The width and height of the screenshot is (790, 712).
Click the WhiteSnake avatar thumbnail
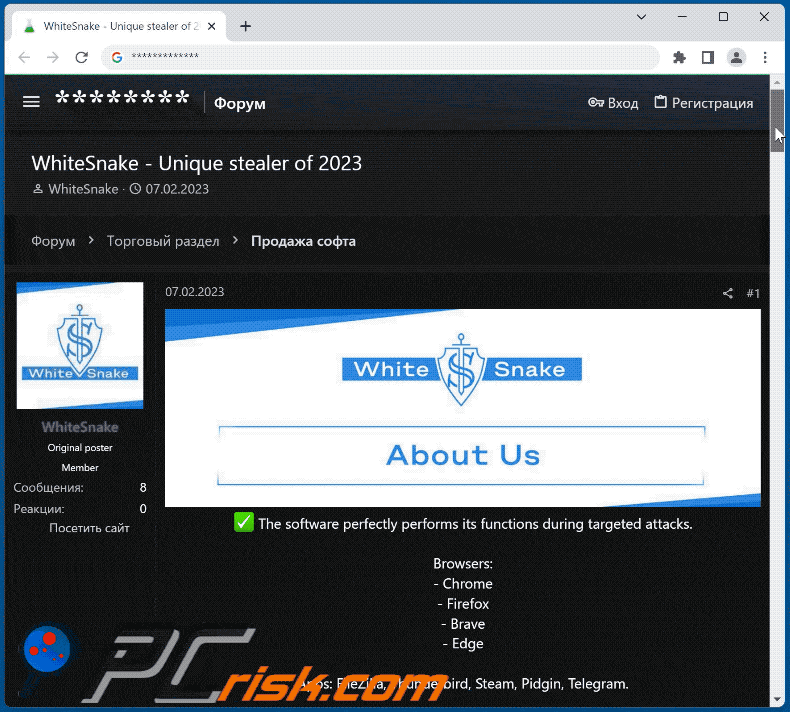[x=80, y=345]
